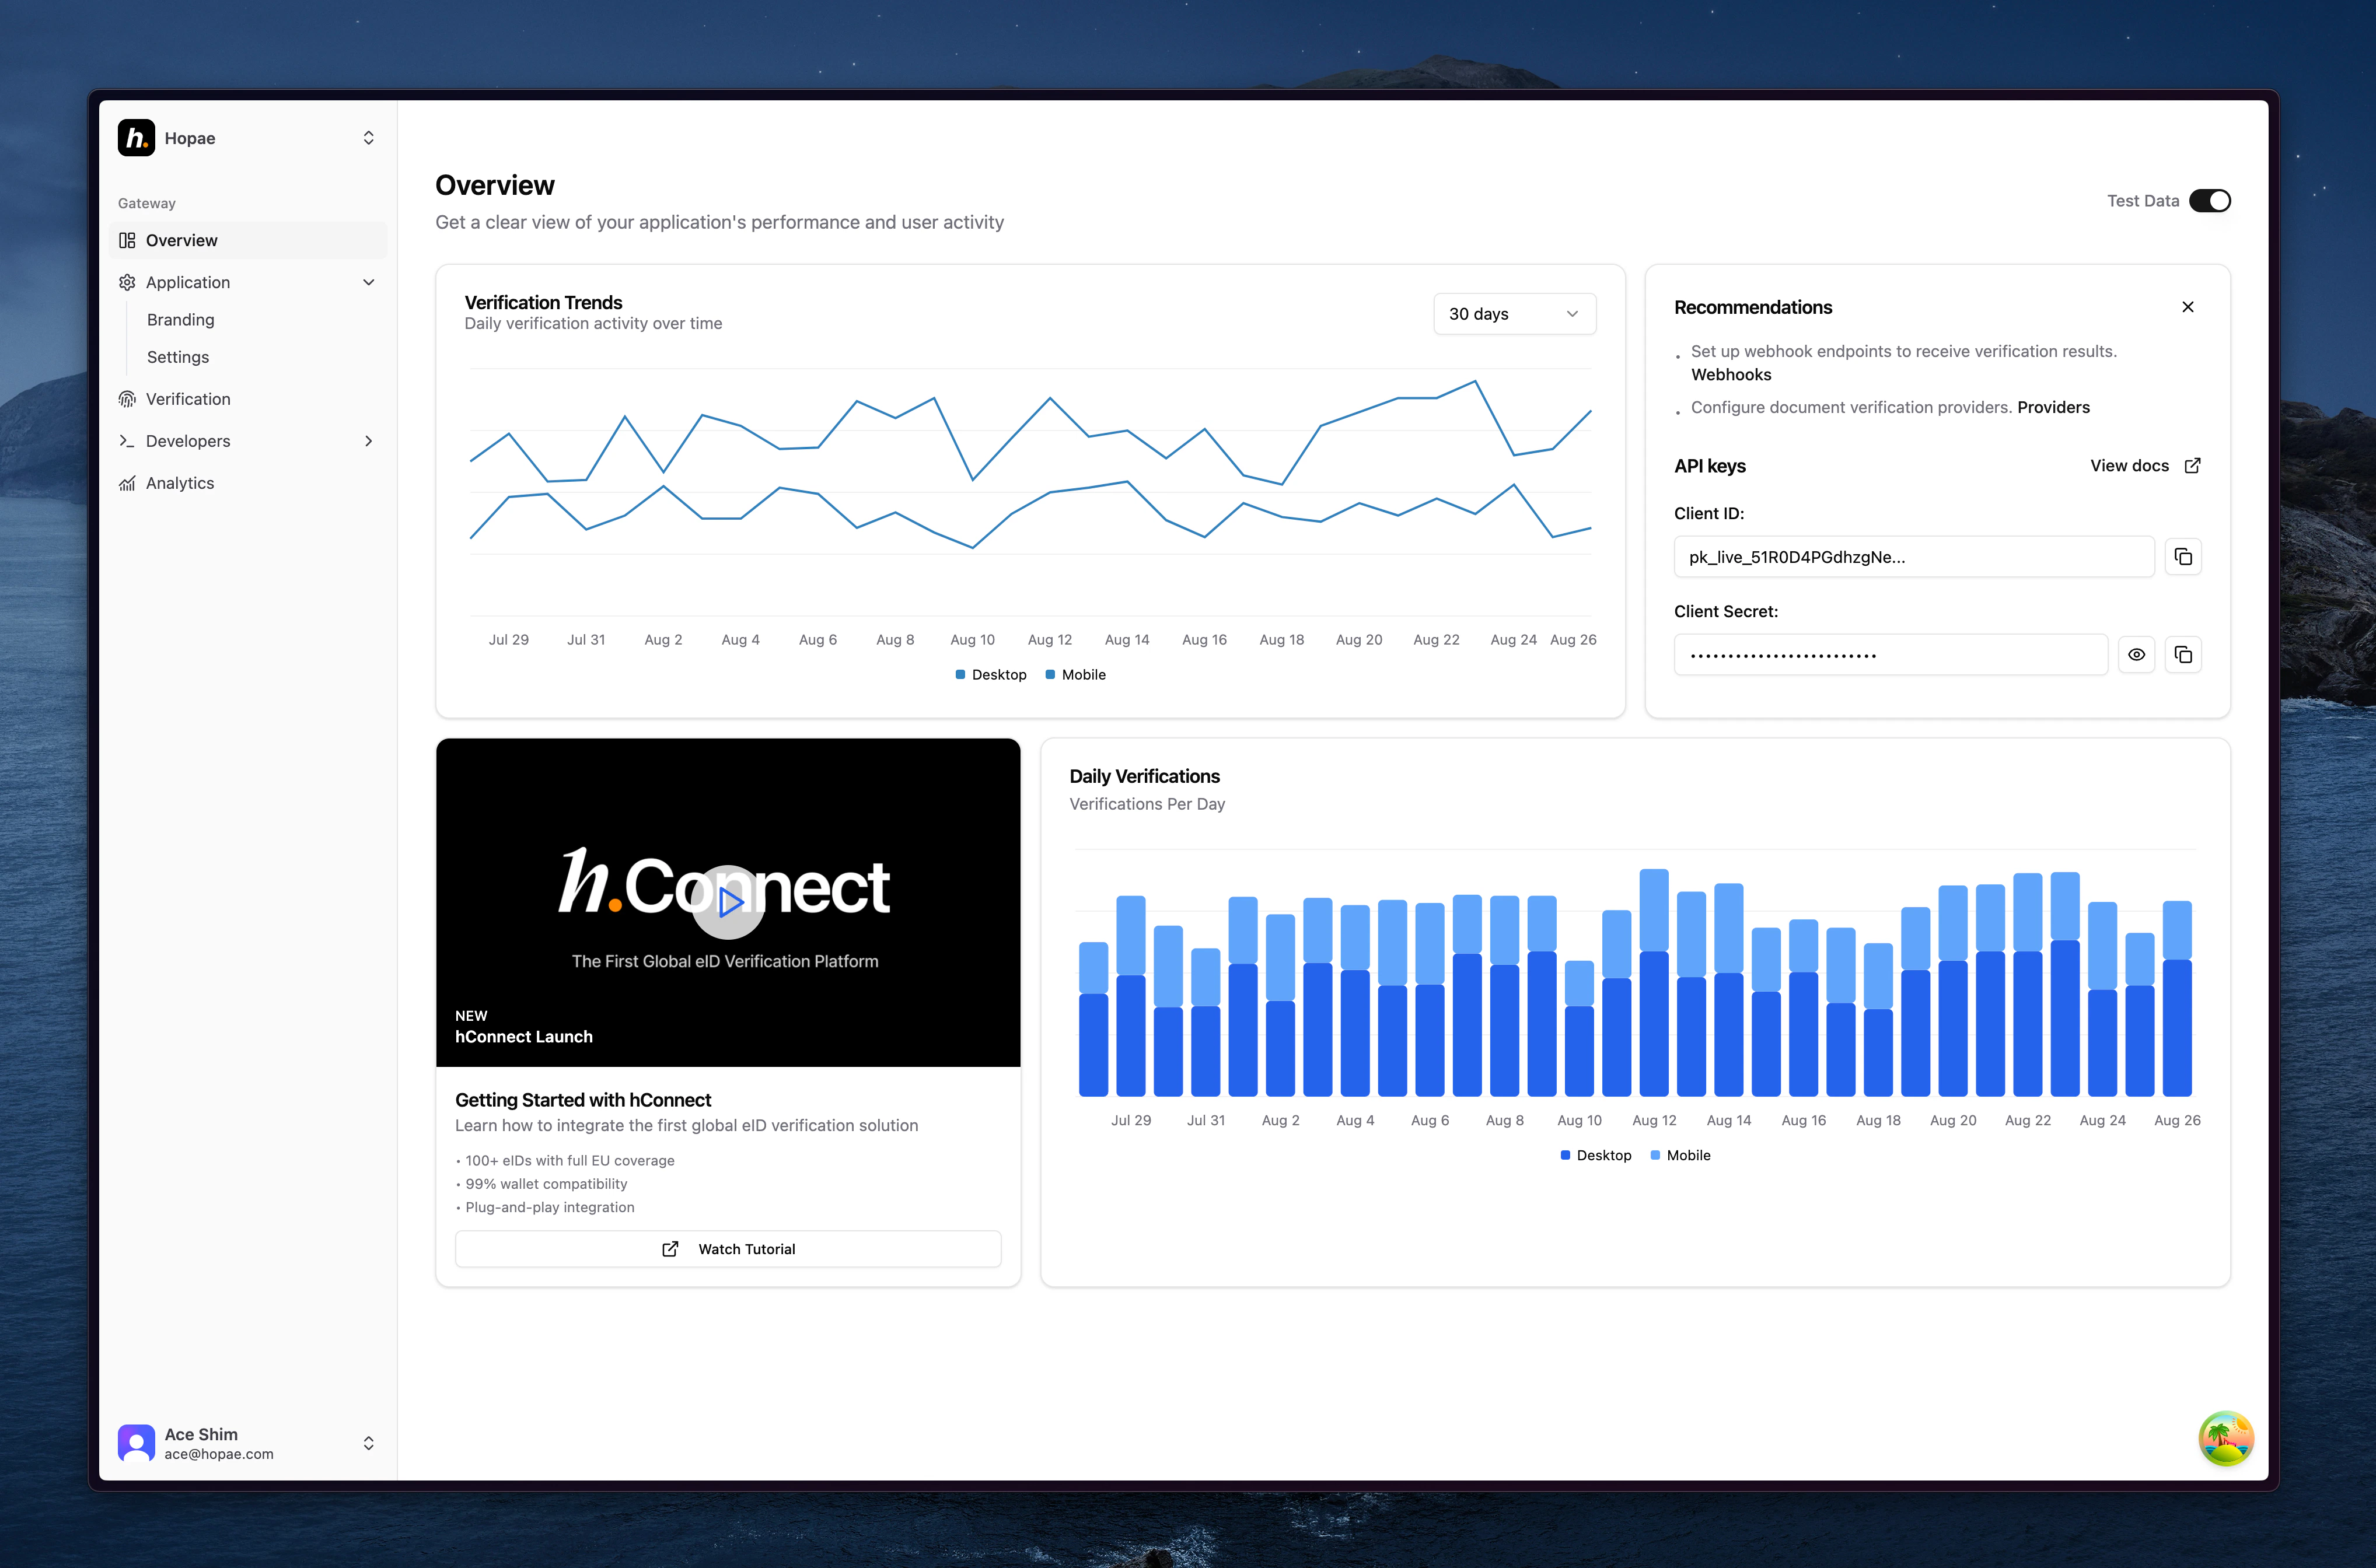2376x1568 pixels.
Task: Open the Settings sidebar item
Action: pyautogui.click(x=178, y=357)
